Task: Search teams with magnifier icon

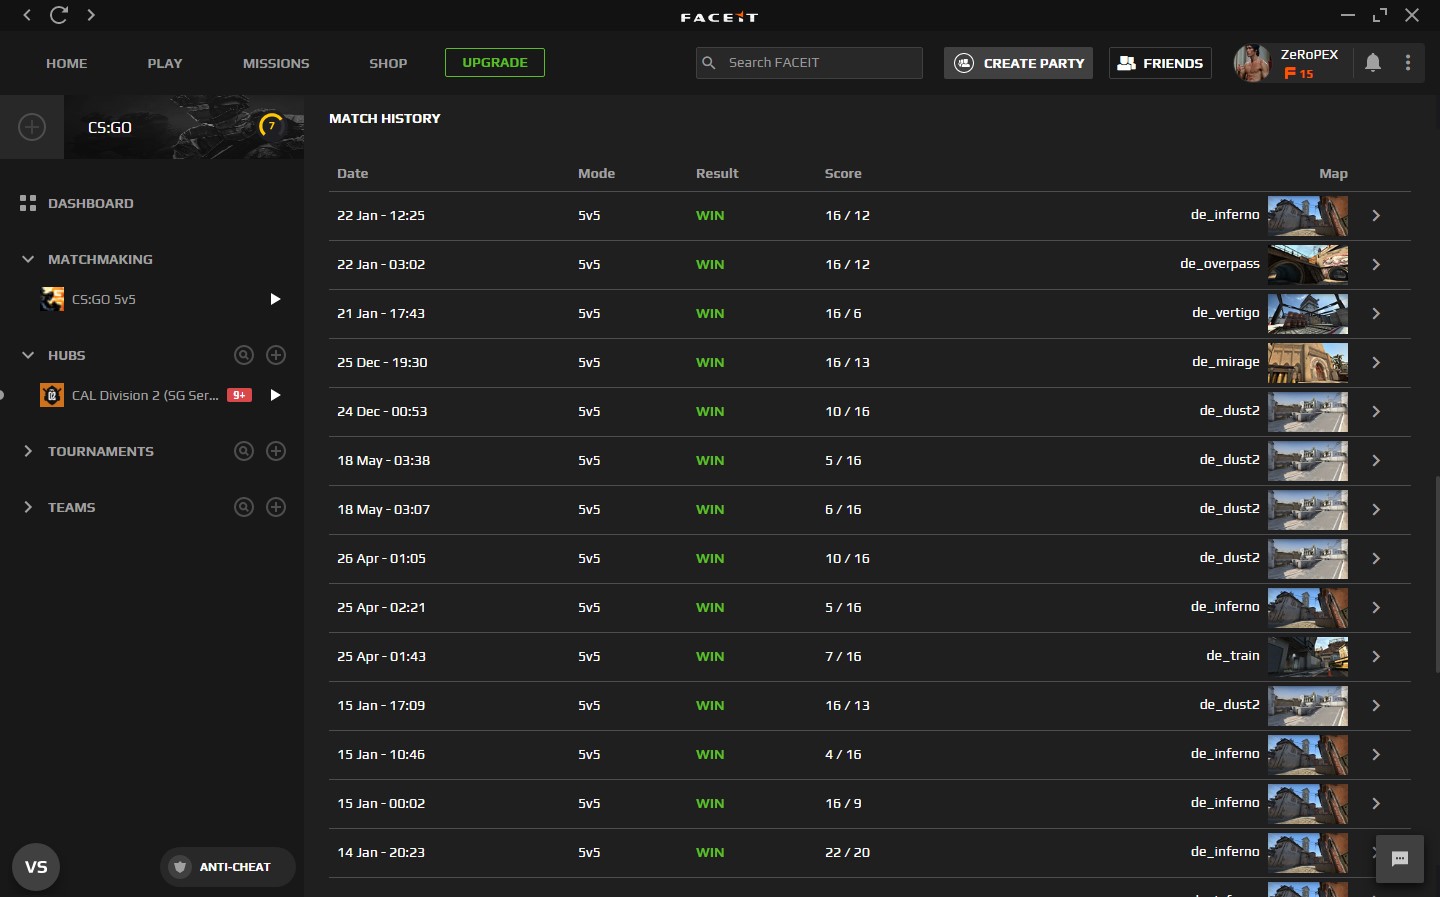Action: tap(244, 507)
